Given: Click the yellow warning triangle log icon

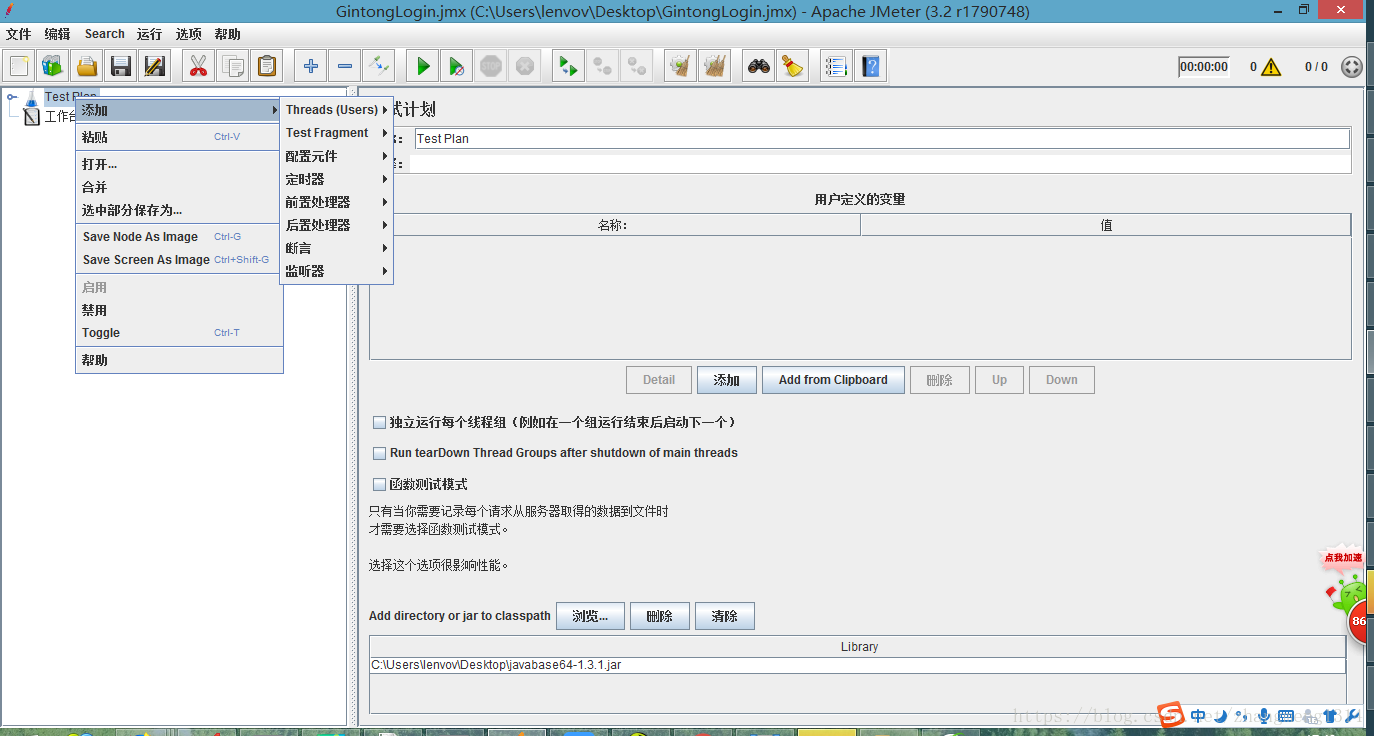Looking at the screenshot, I should tap(1271, 67).
